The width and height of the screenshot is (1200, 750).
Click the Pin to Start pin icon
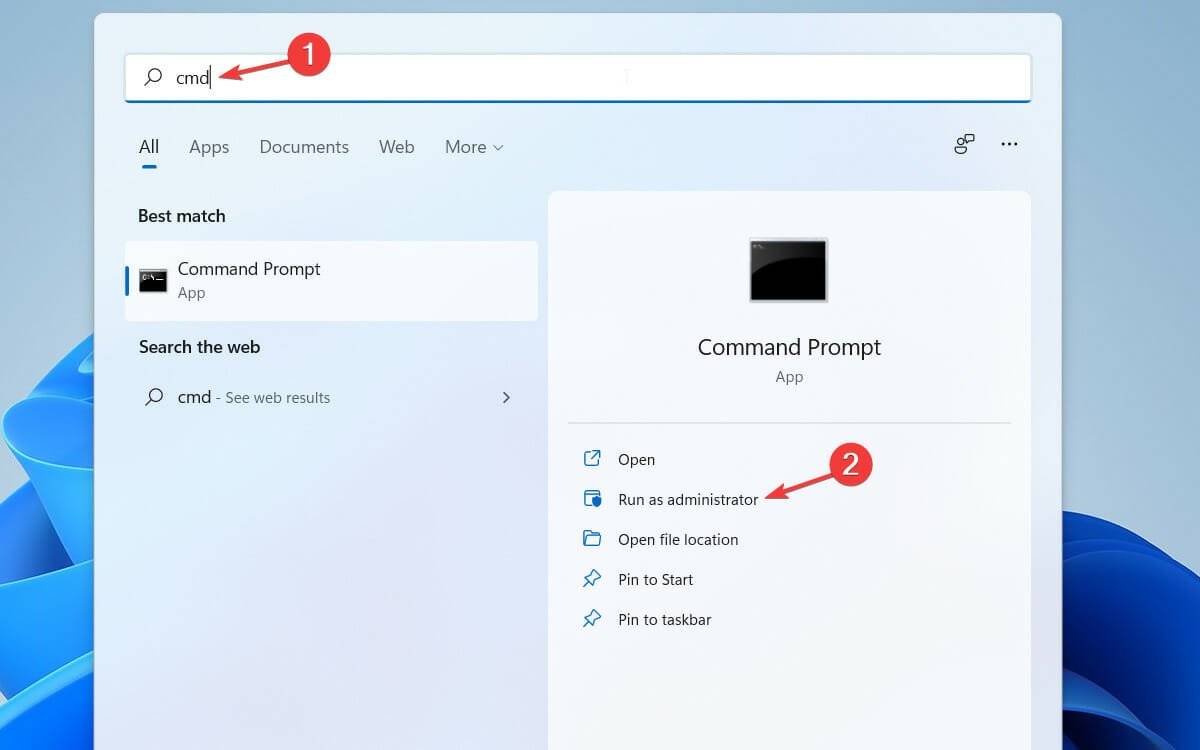593,579
